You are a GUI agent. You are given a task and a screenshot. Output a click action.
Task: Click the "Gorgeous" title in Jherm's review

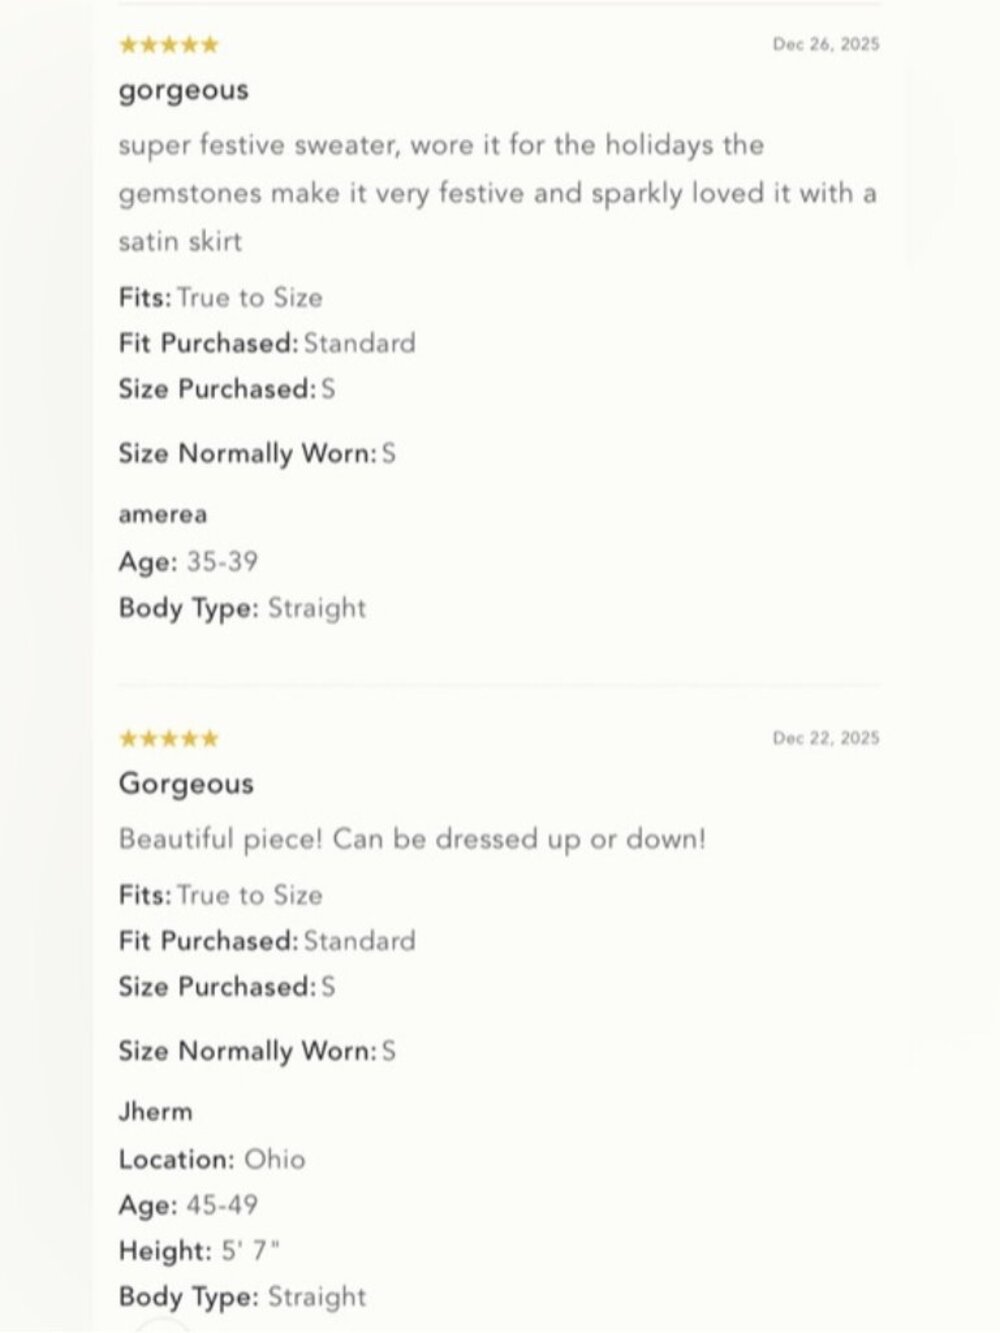186,783
